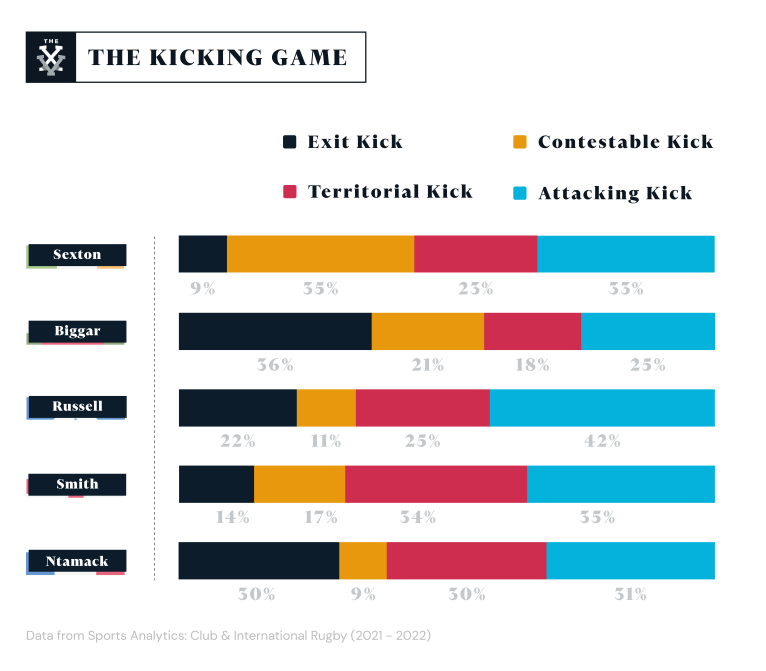Click Ntamack's orange contestable kick bar

[363, 561]
